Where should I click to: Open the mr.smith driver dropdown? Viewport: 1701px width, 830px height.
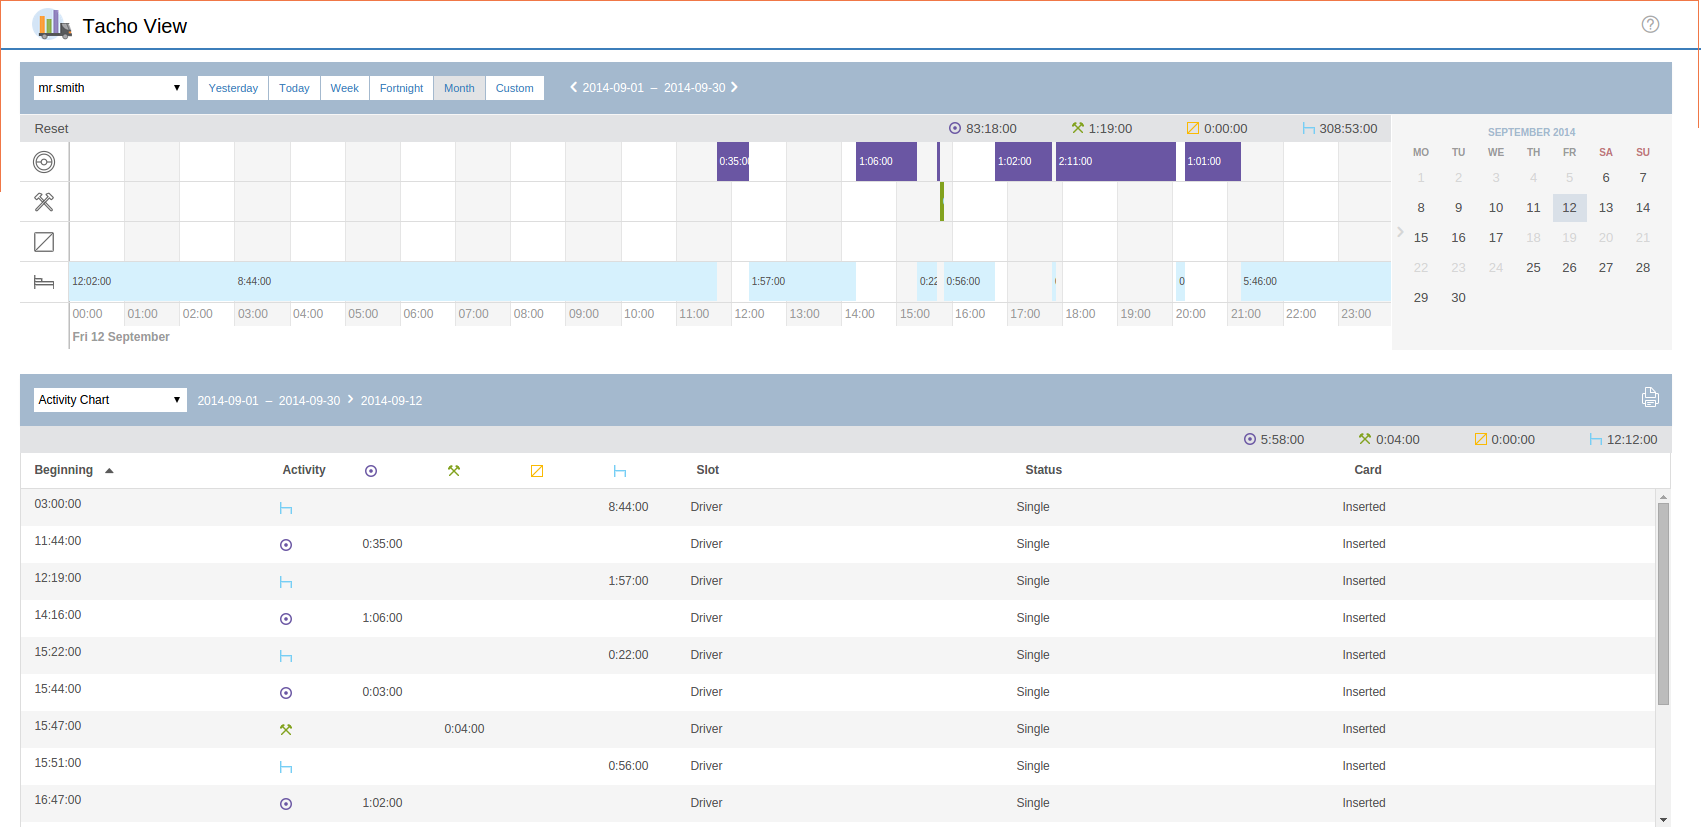pyautogui.click(x=110, y=88)
